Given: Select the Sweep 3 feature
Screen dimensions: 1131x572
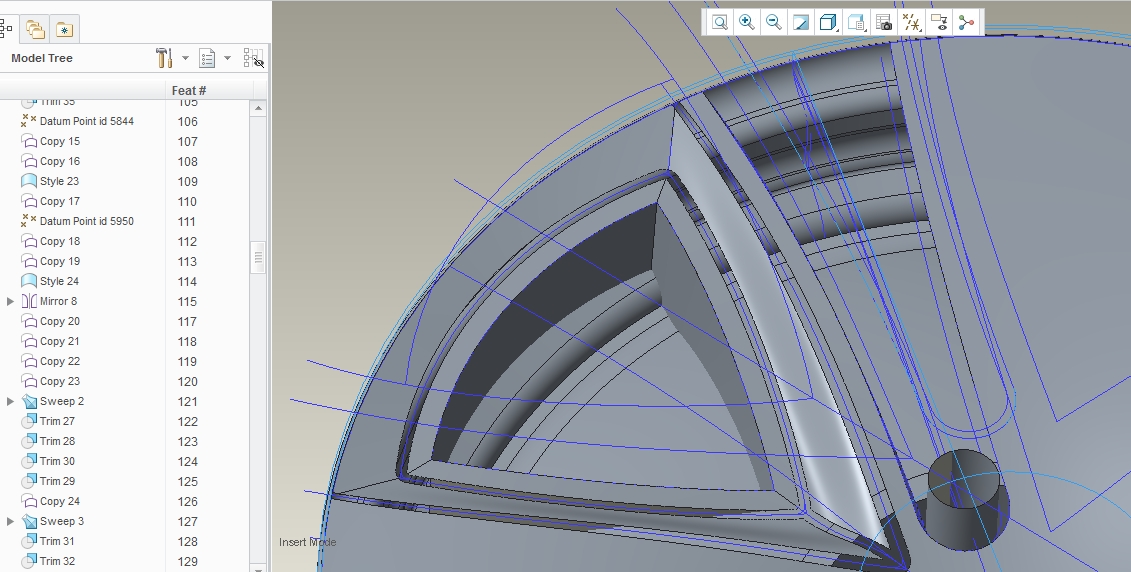Looking at the screenshot, I should click(62, 521).
